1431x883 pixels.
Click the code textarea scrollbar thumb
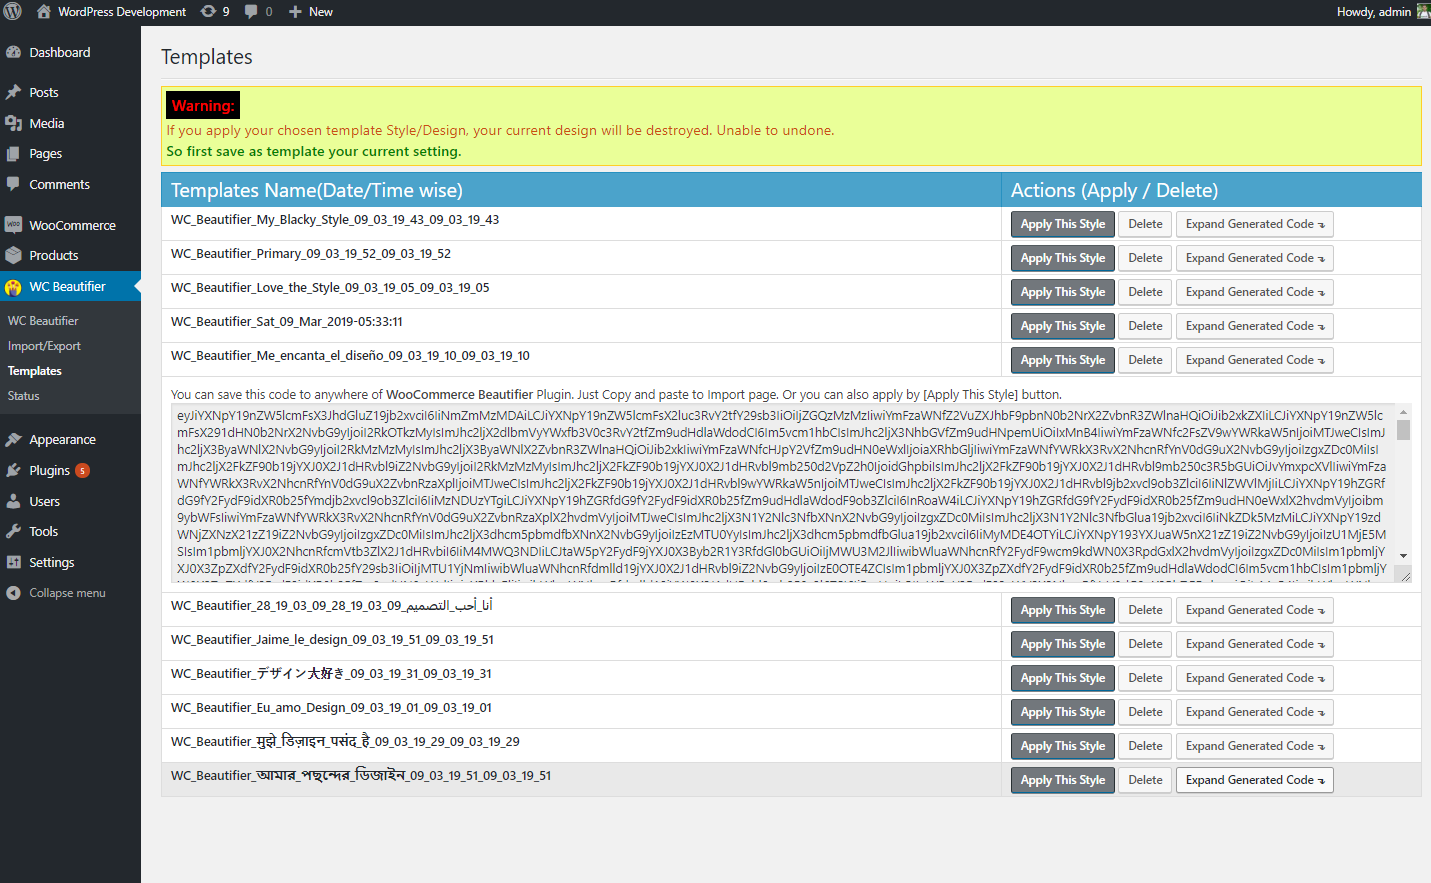[1404, 430]
